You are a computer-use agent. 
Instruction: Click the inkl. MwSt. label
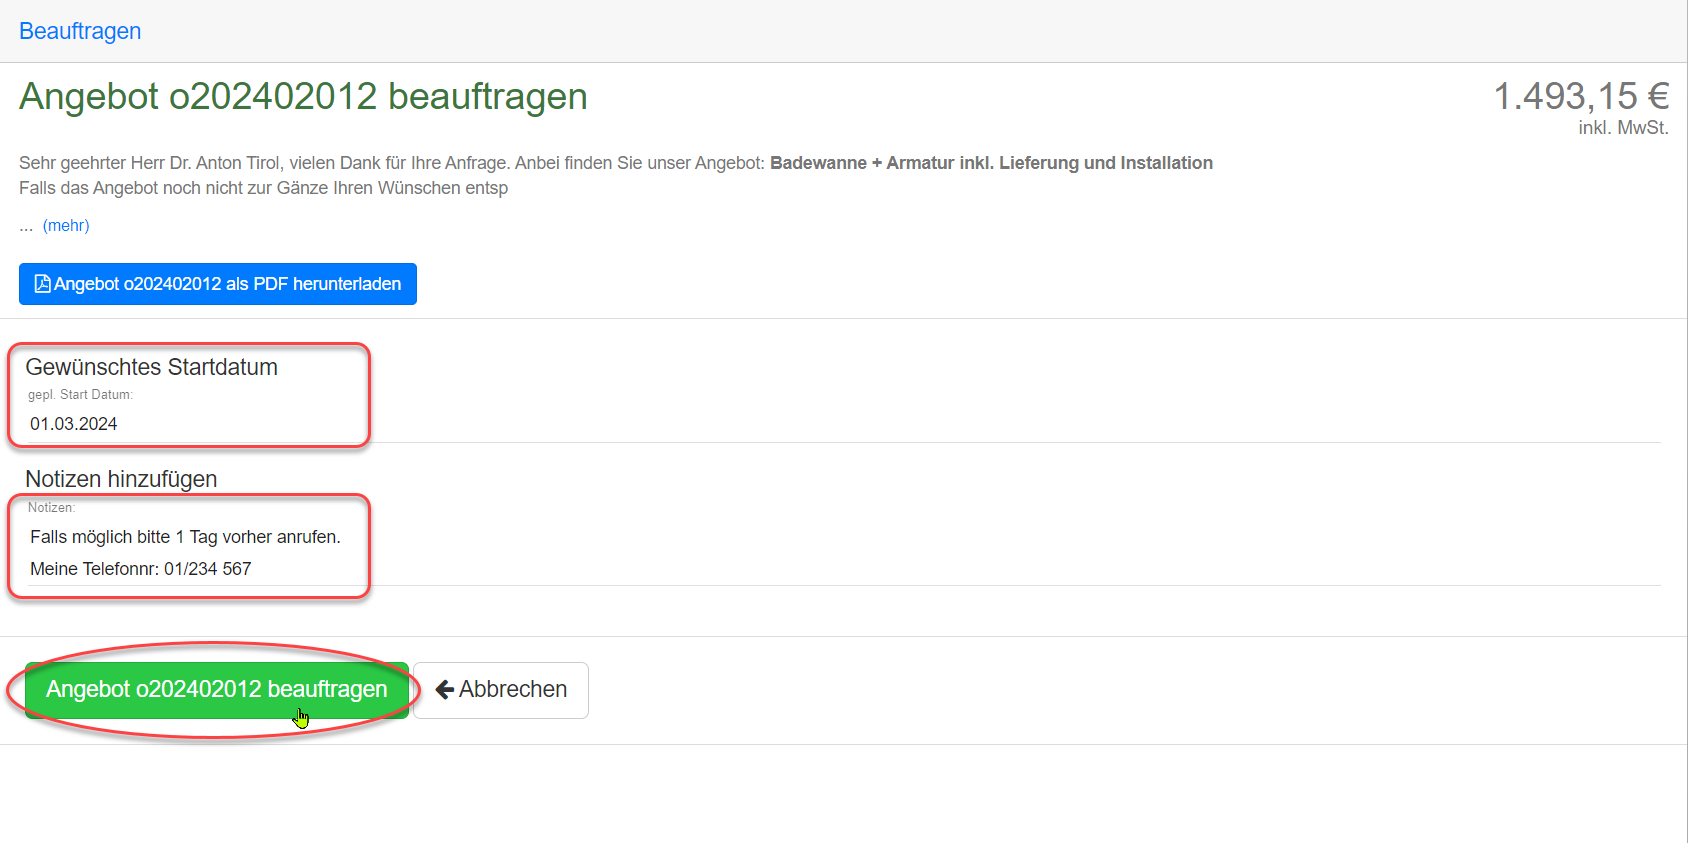(x=1623, y=128)
